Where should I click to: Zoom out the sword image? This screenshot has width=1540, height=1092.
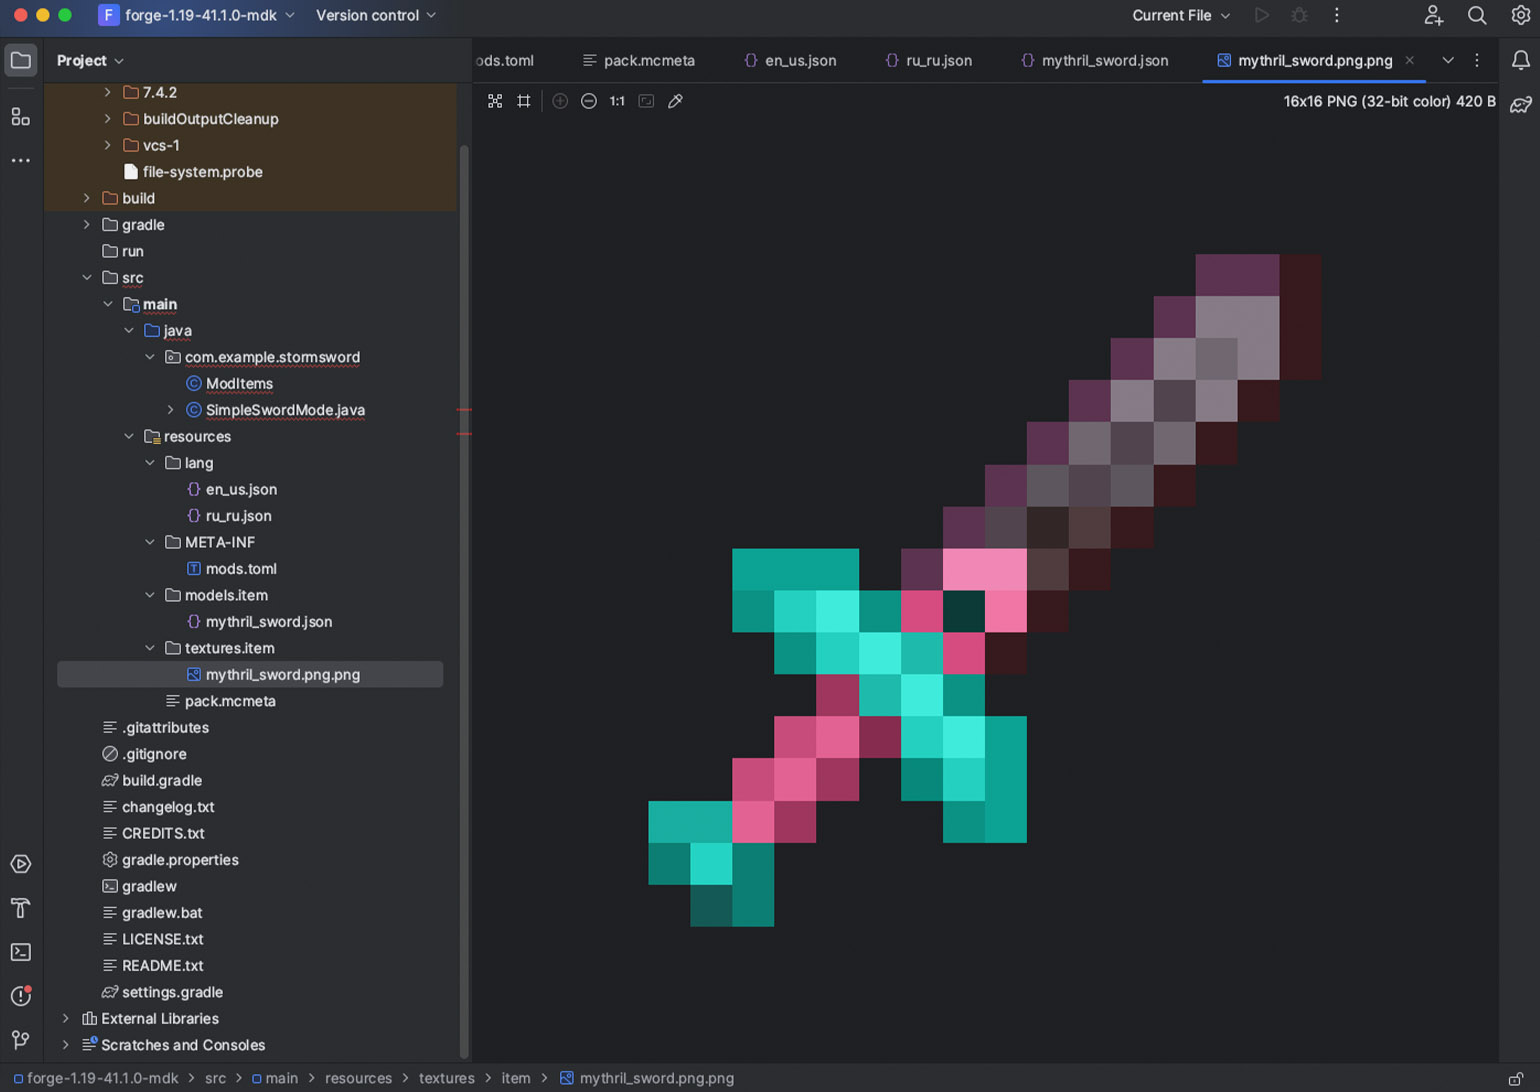pyautogui.click(x=589, y=101)
